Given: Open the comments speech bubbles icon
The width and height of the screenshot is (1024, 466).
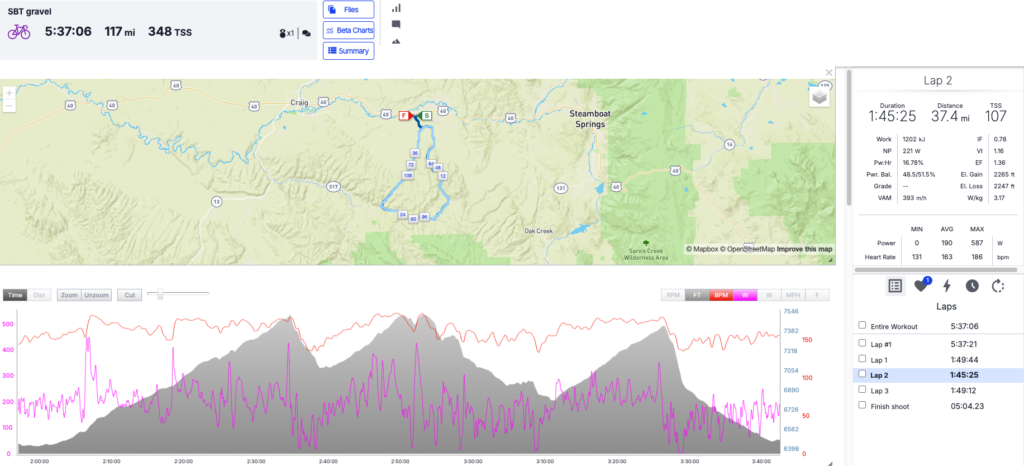Looking at the screenshot, I should click(x=306, y=33).
